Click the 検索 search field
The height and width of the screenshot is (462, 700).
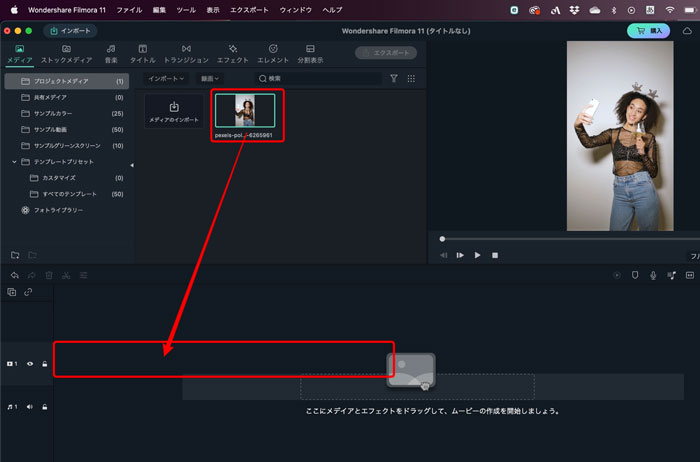318,79
